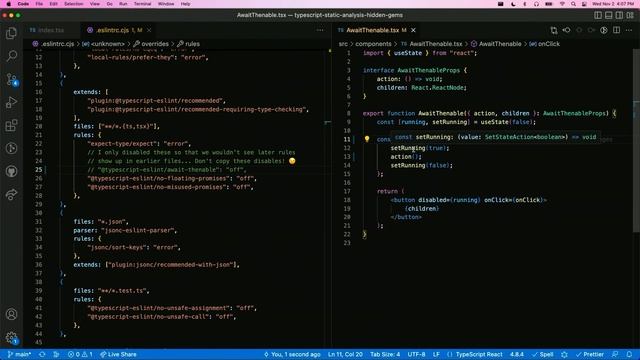Screen dimensions: 640x360
Task: Toggle secondary side bar layout icon
Action: point(619,15)
